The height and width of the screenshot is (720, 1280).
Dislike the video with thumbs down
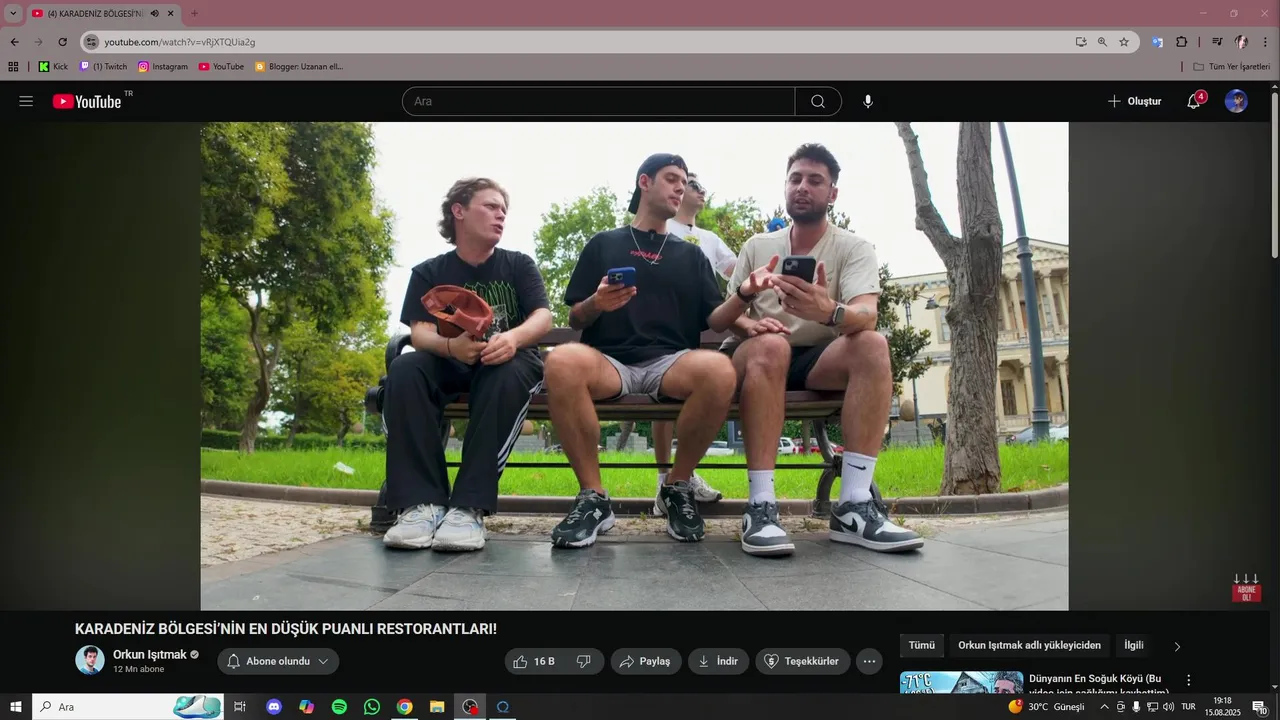tap(584, 661)
